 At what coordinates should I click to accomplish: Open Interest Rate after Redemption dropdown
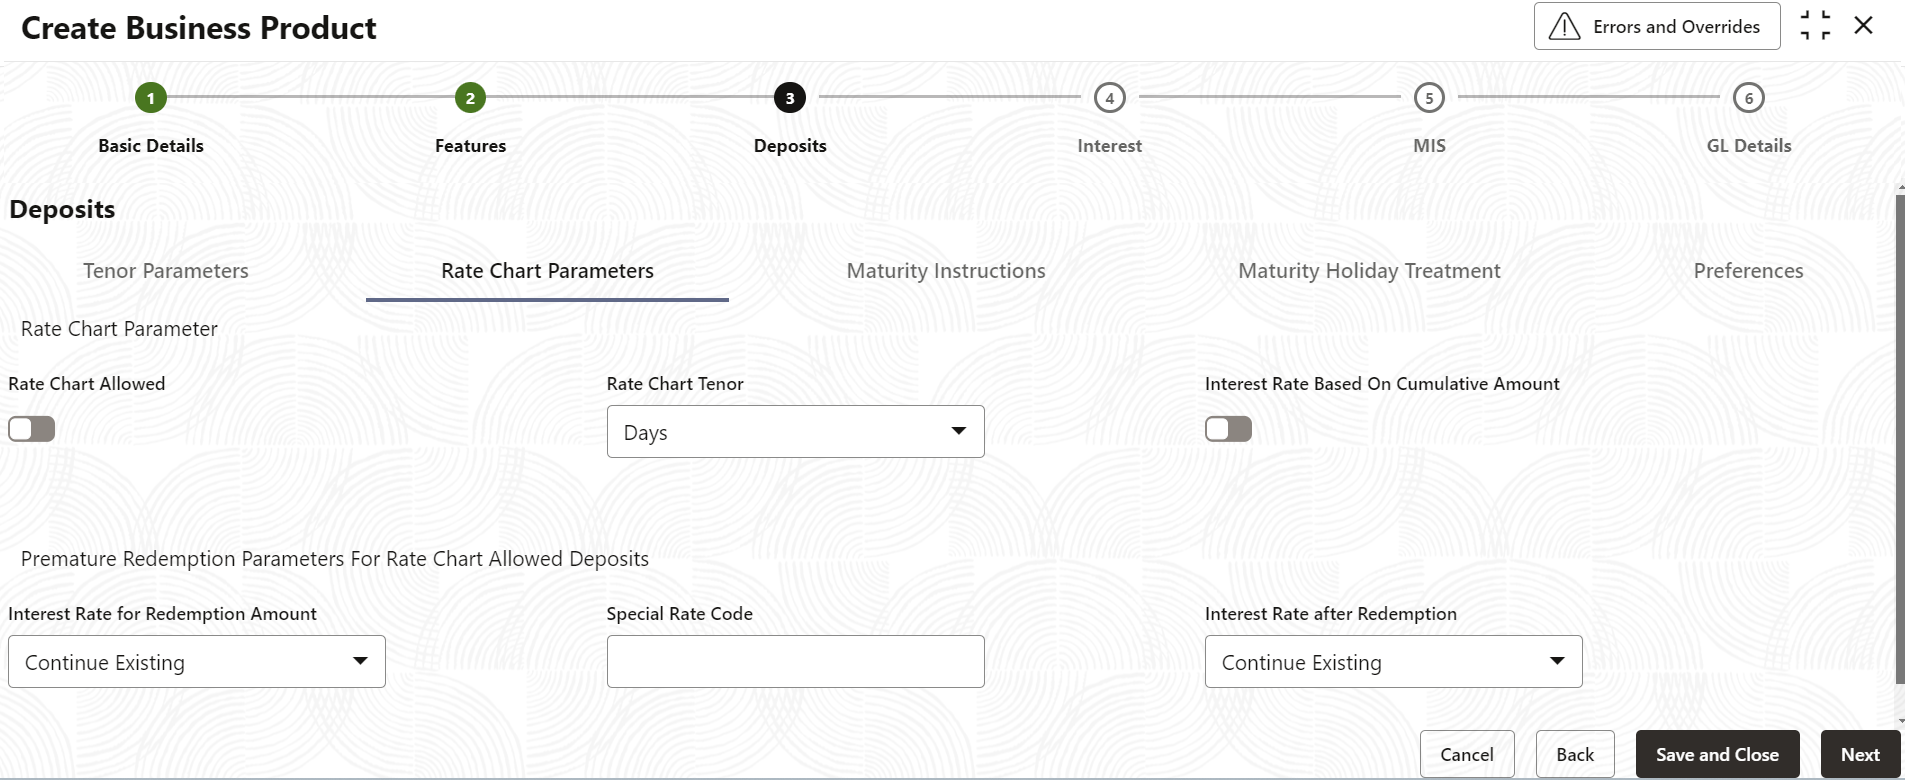1393,662
